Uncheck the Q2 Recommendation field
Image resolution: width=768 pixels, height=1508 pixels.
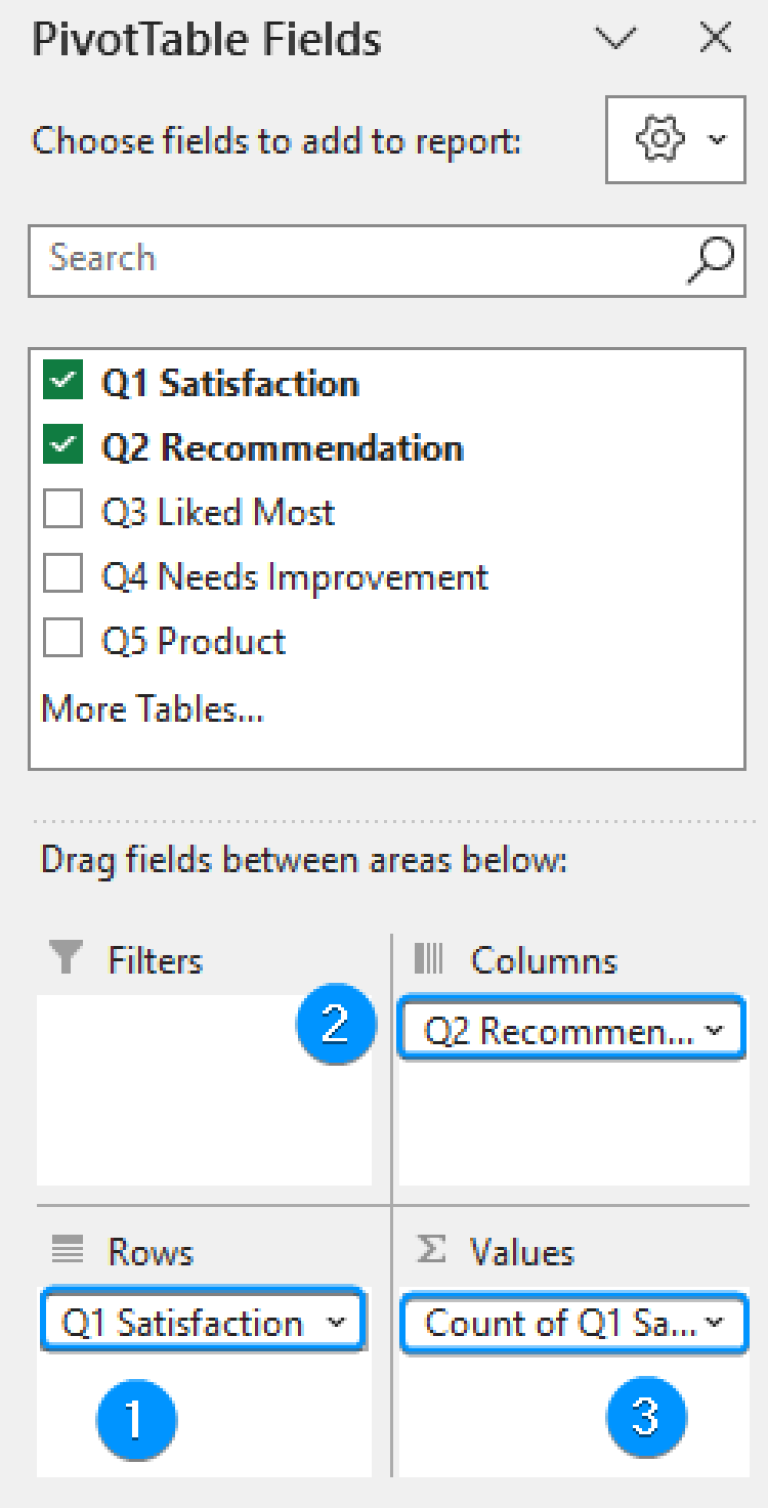pyautogui.click(x=63, y=447)
